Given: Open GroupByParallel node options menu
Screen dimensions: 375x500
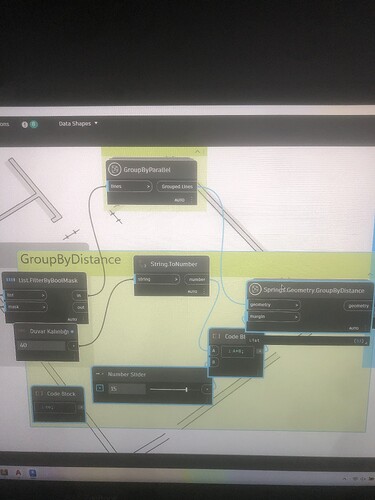Looking at the screenshot, I should 191,200.
